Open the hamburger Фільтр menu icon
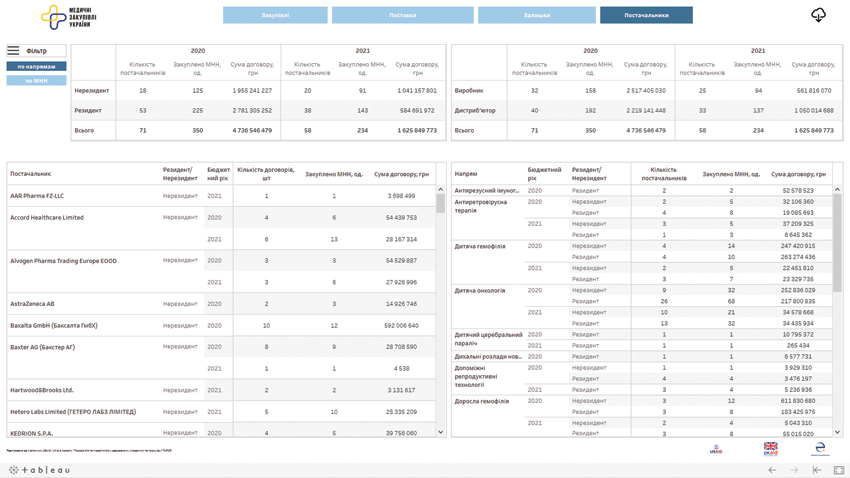 point(13,51)
